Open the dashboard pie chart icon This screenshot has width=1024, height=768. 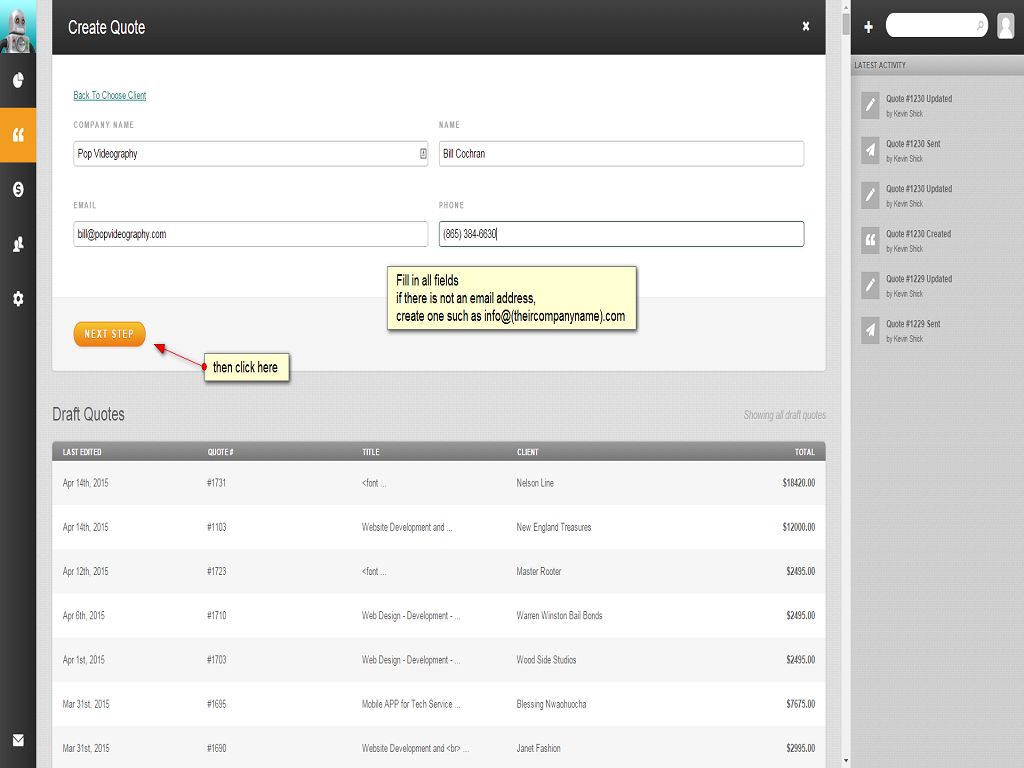(x=18, y=81)
